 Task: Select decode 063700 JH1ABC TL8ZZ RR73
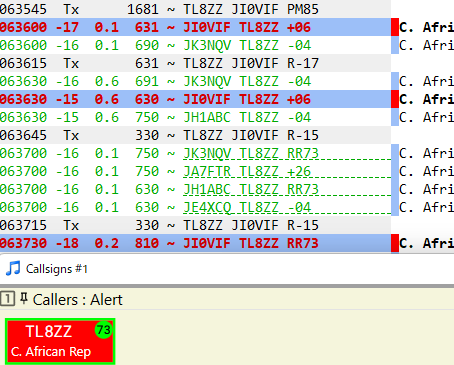point(195,189)
